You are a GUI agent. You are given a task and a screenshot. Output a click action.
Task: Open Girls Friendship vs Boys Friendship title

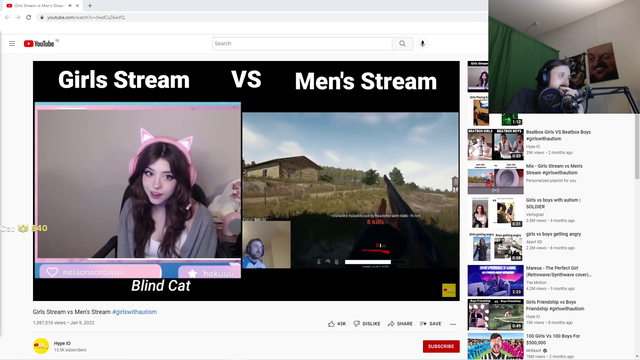point(555,305)
